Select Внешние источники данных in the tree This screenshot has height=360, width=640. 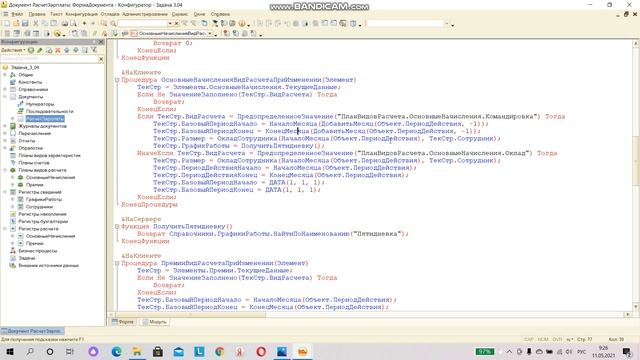[x=49, y=266]
